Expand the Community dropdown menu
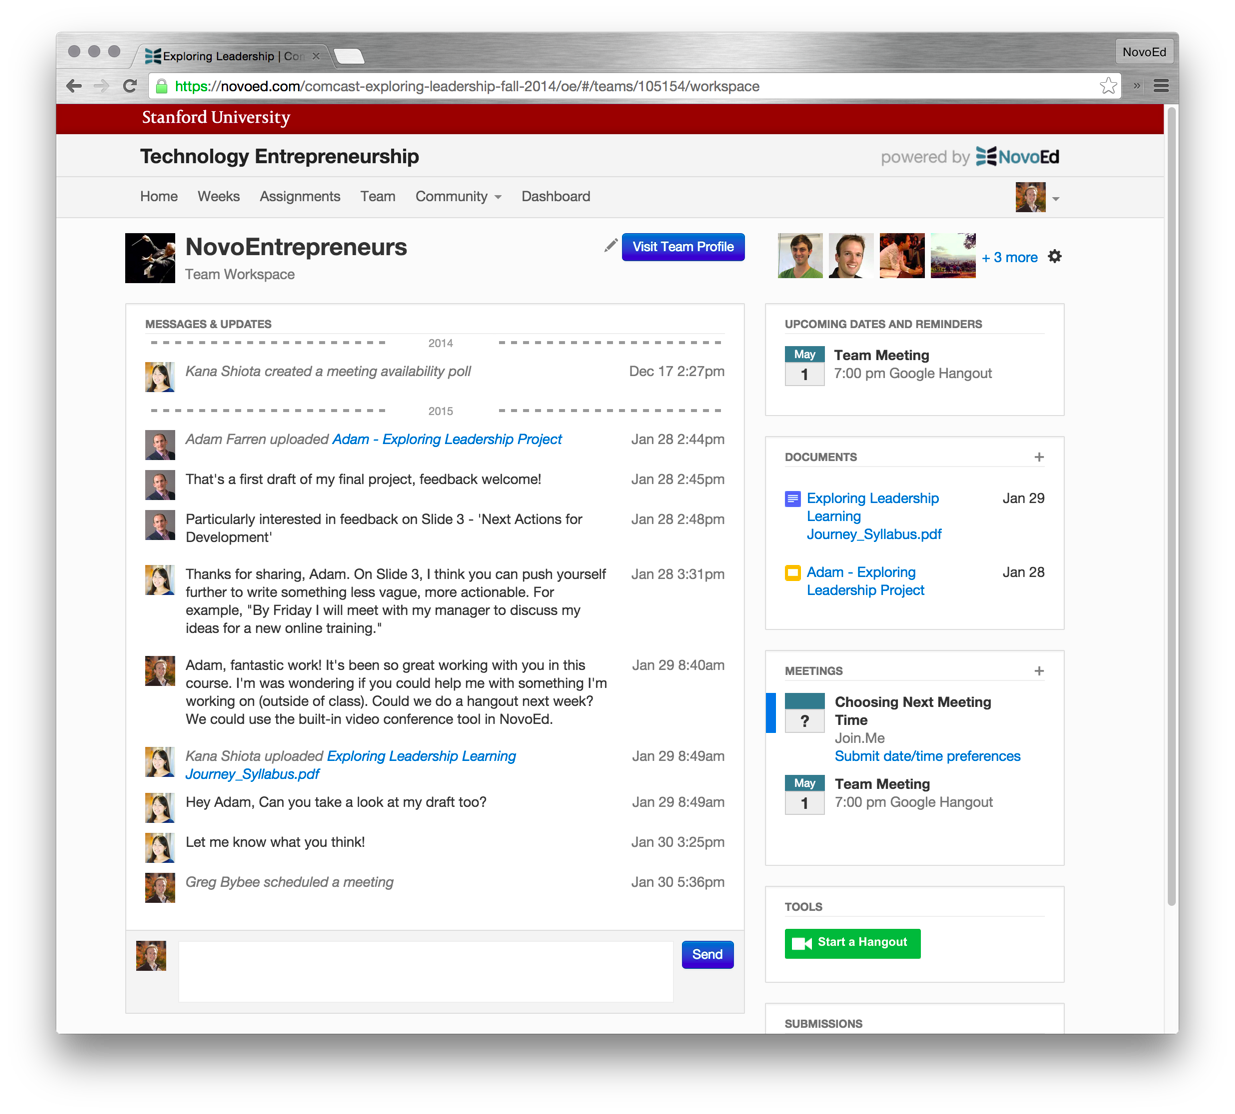 pyautogui.click(x=458, y=197)
